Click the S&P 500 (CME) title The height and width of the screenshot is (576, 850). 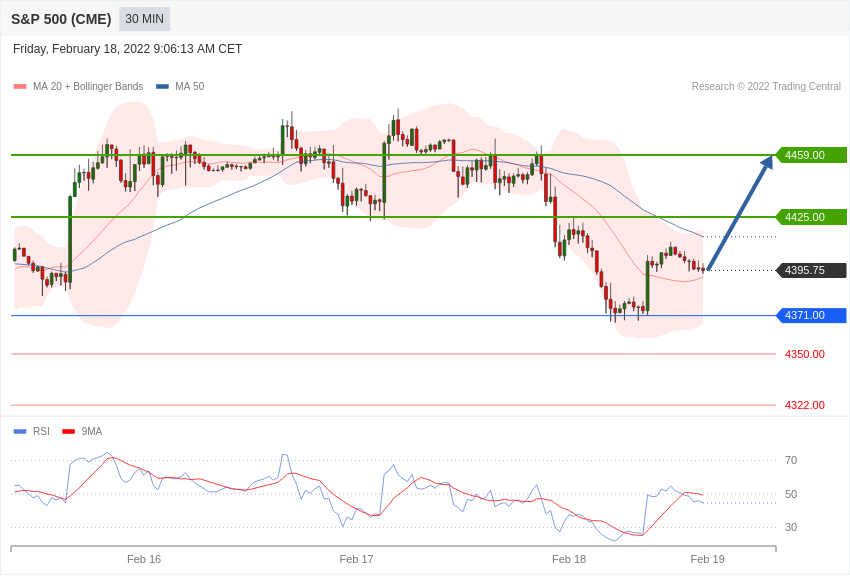point(61,19)
